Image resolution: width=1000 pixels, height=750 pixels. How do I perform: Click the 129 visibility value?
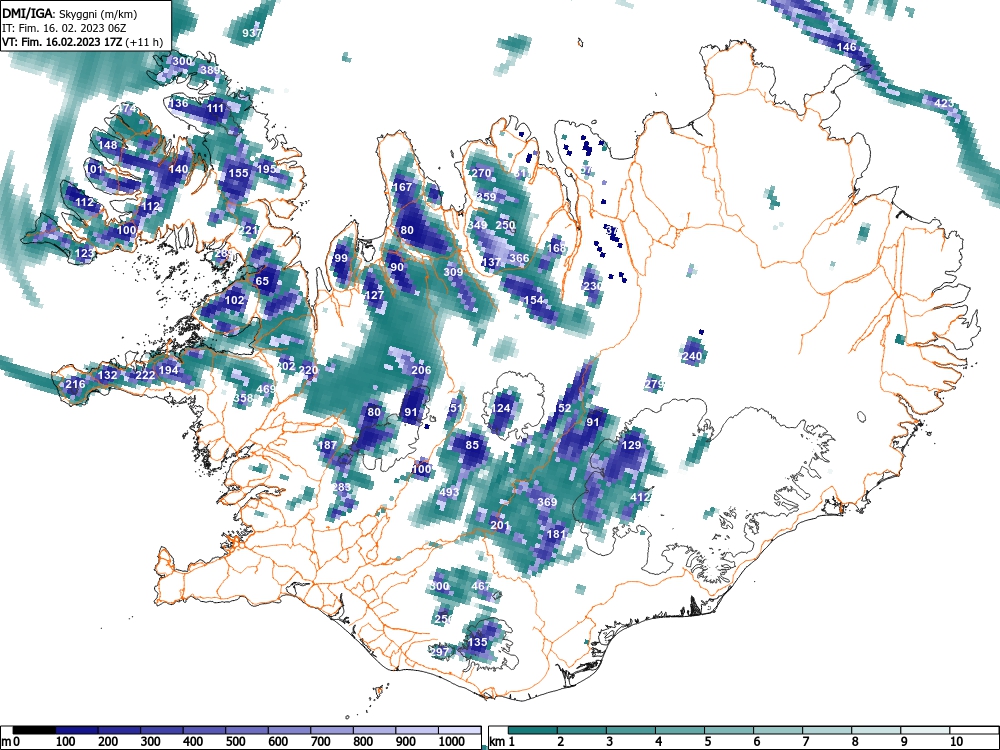coord(631,445)
